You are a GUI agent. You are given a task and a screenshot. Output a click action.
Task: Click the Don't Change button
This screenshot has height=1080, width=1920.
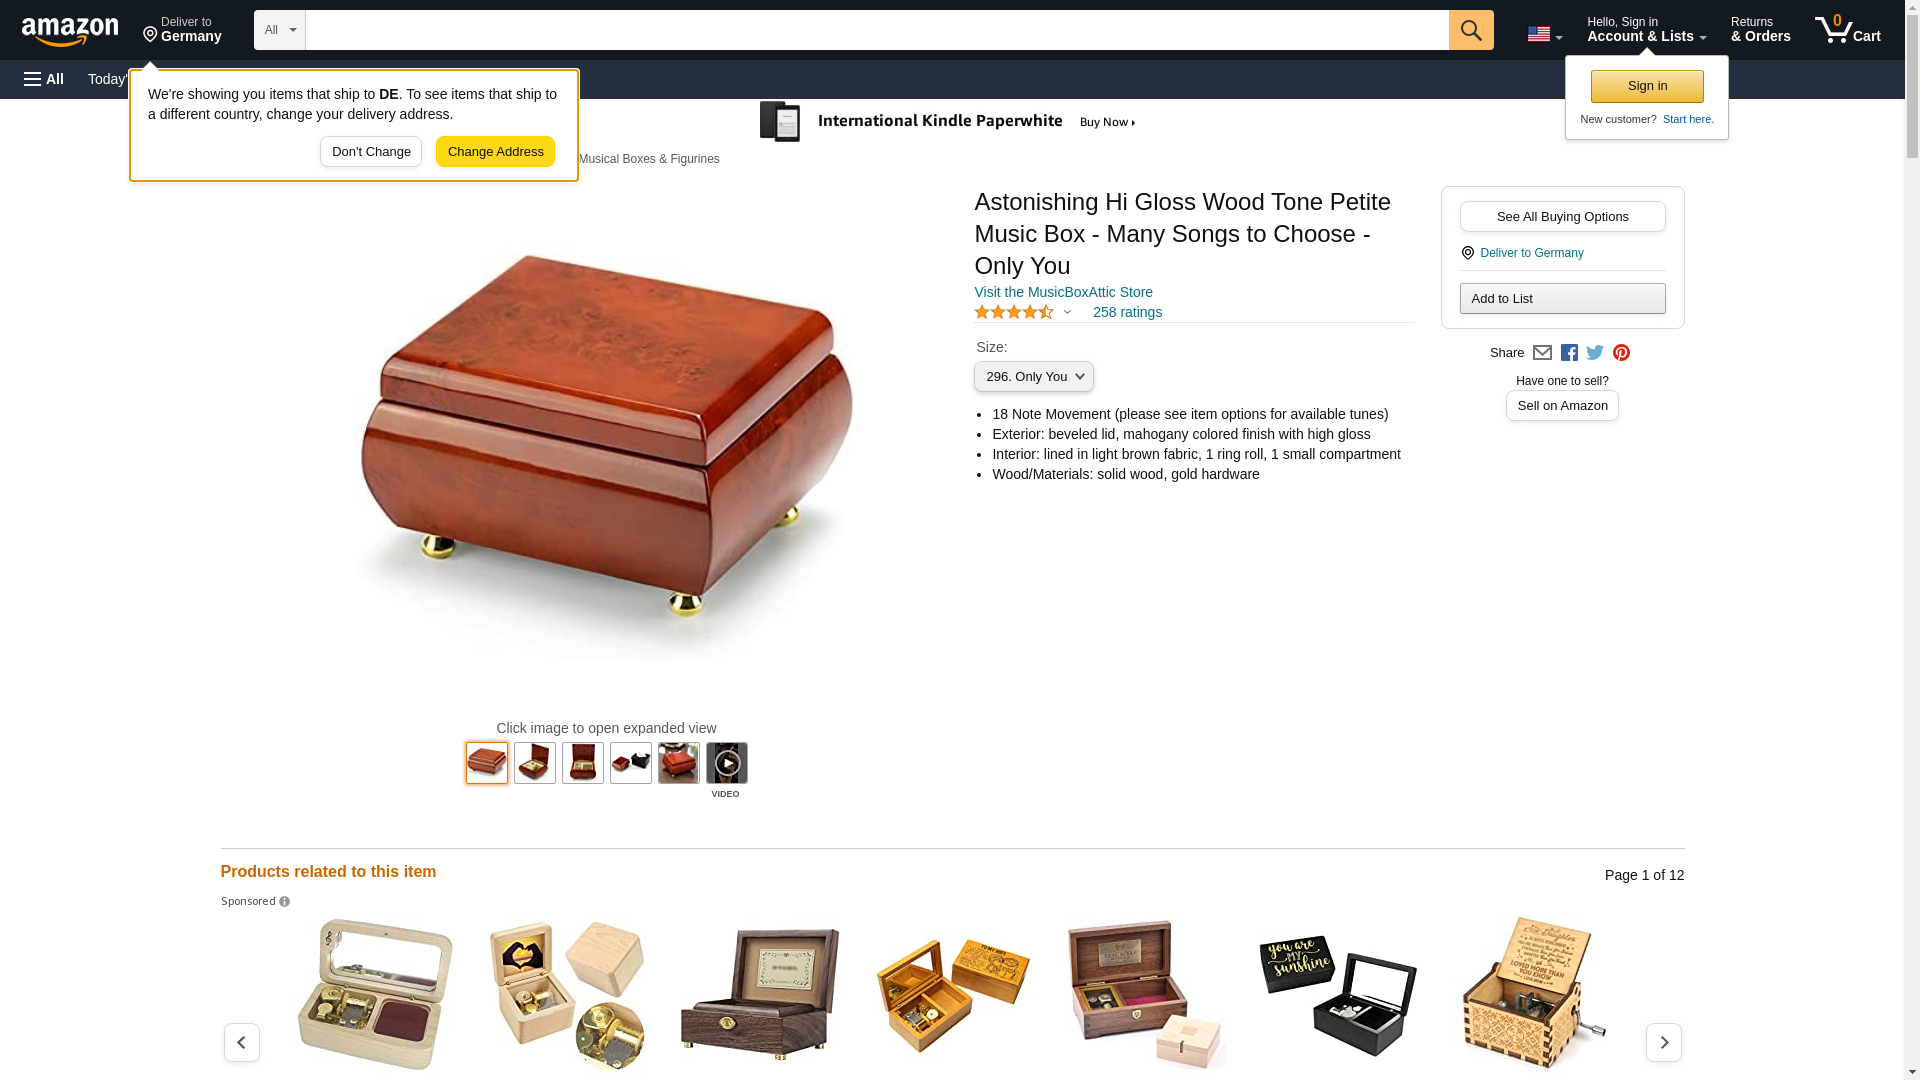coord(371,152)
